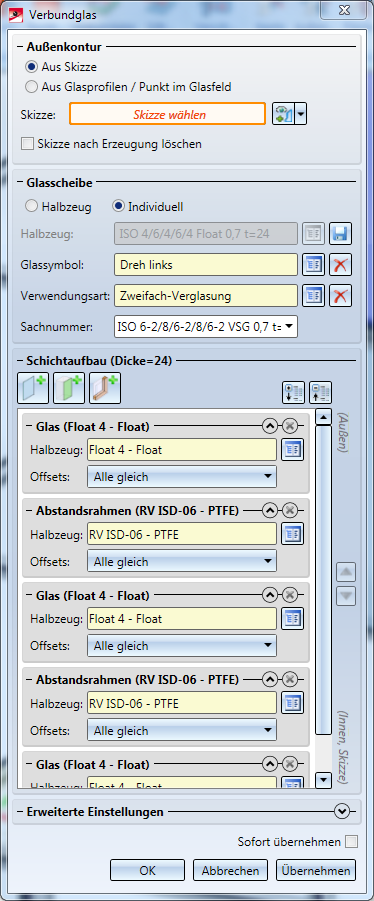
Task: Open catalogue for first RV ISD-06 Halbzeug
Action: (292, 534)
